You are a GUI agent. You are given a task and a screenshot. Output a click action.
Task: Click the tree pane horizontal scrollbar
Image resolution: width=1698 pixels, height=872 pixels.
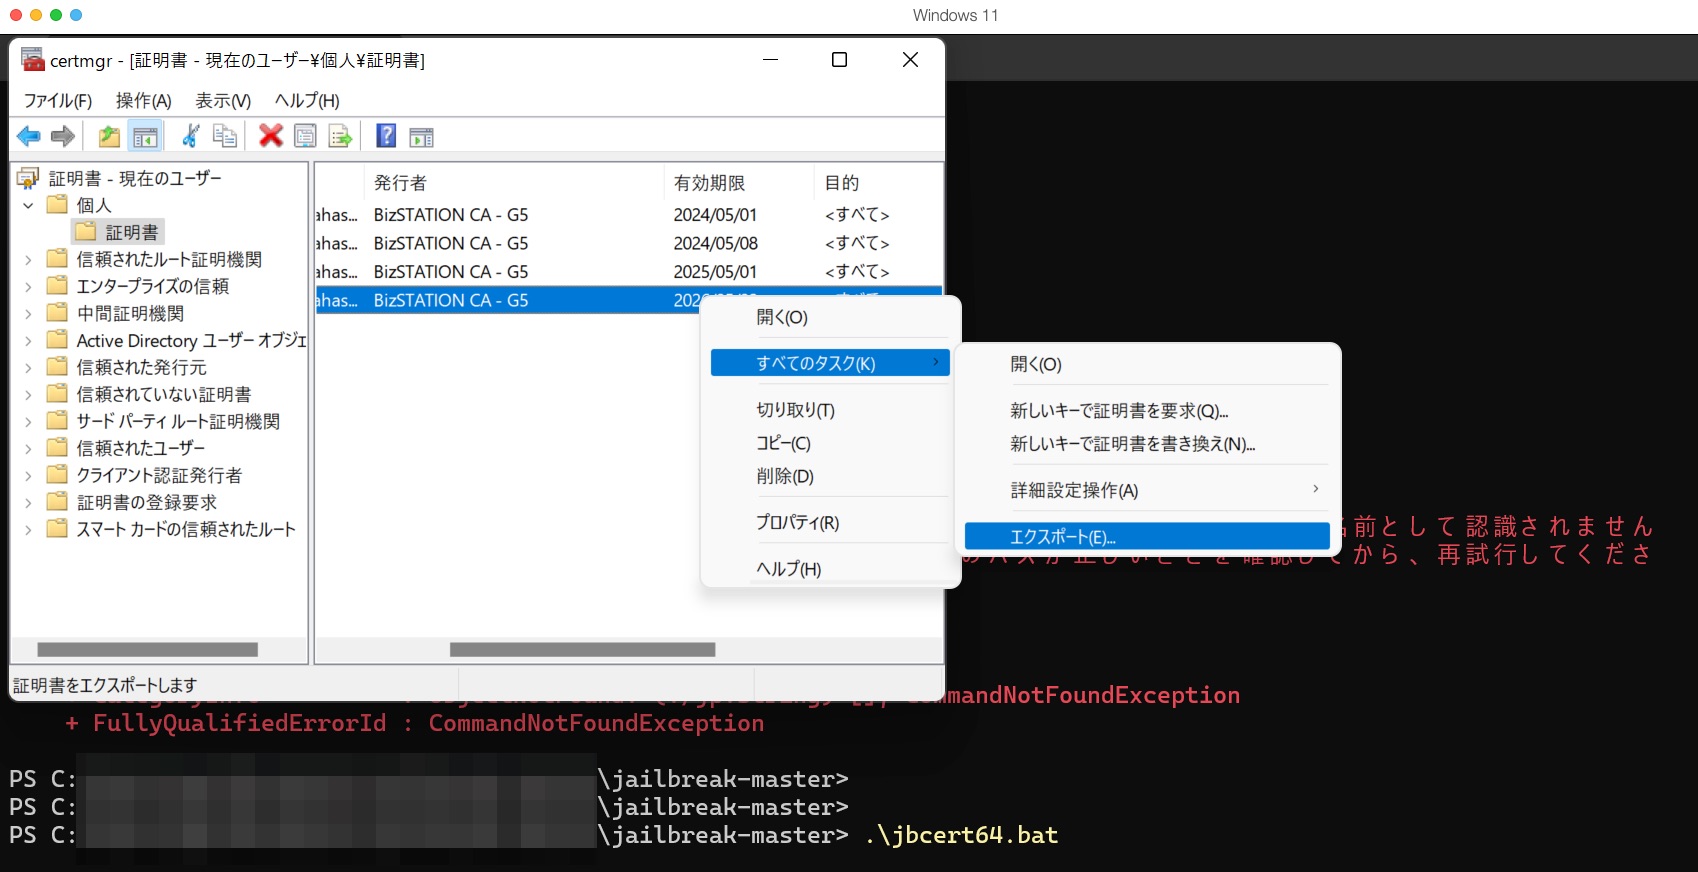[x=148, y=650]
